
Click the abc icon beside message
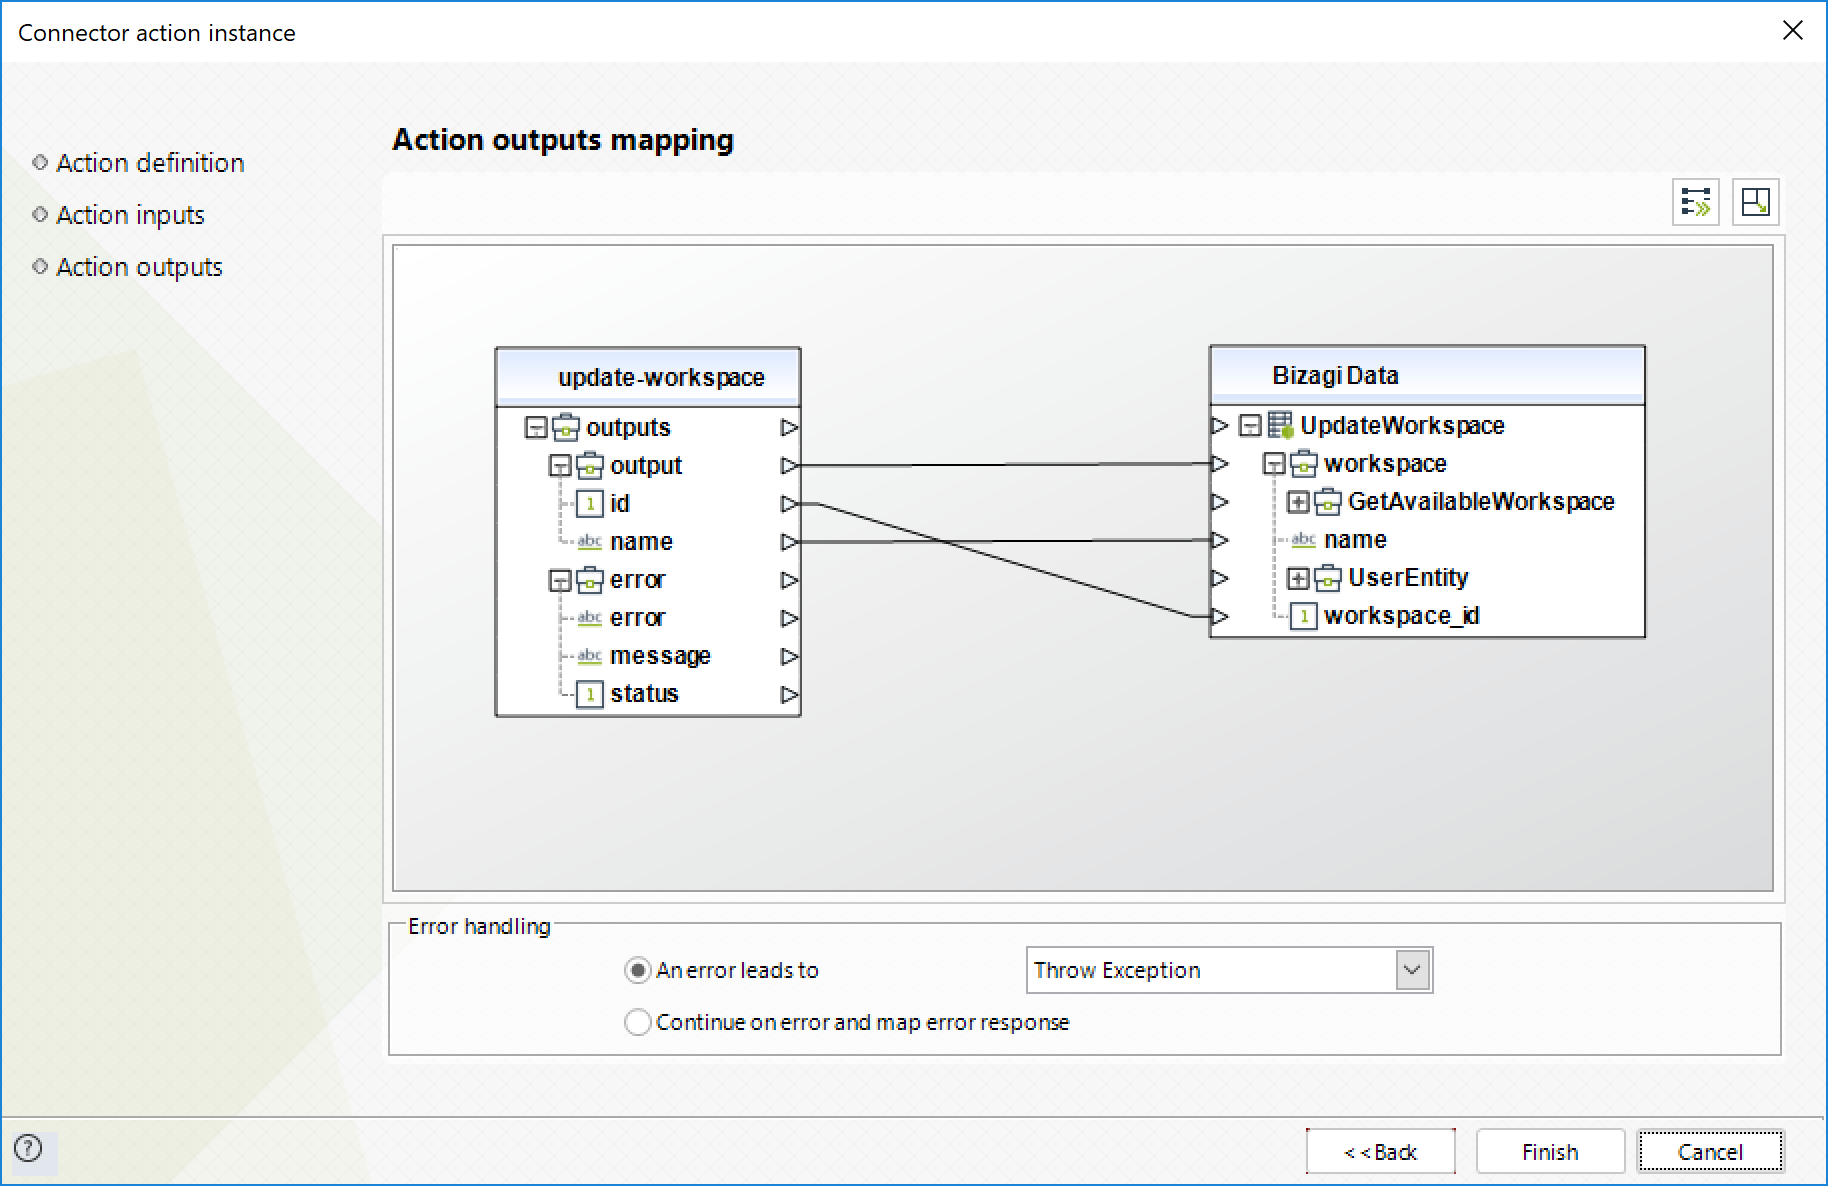pyautogui.click(x=590, y=655)
